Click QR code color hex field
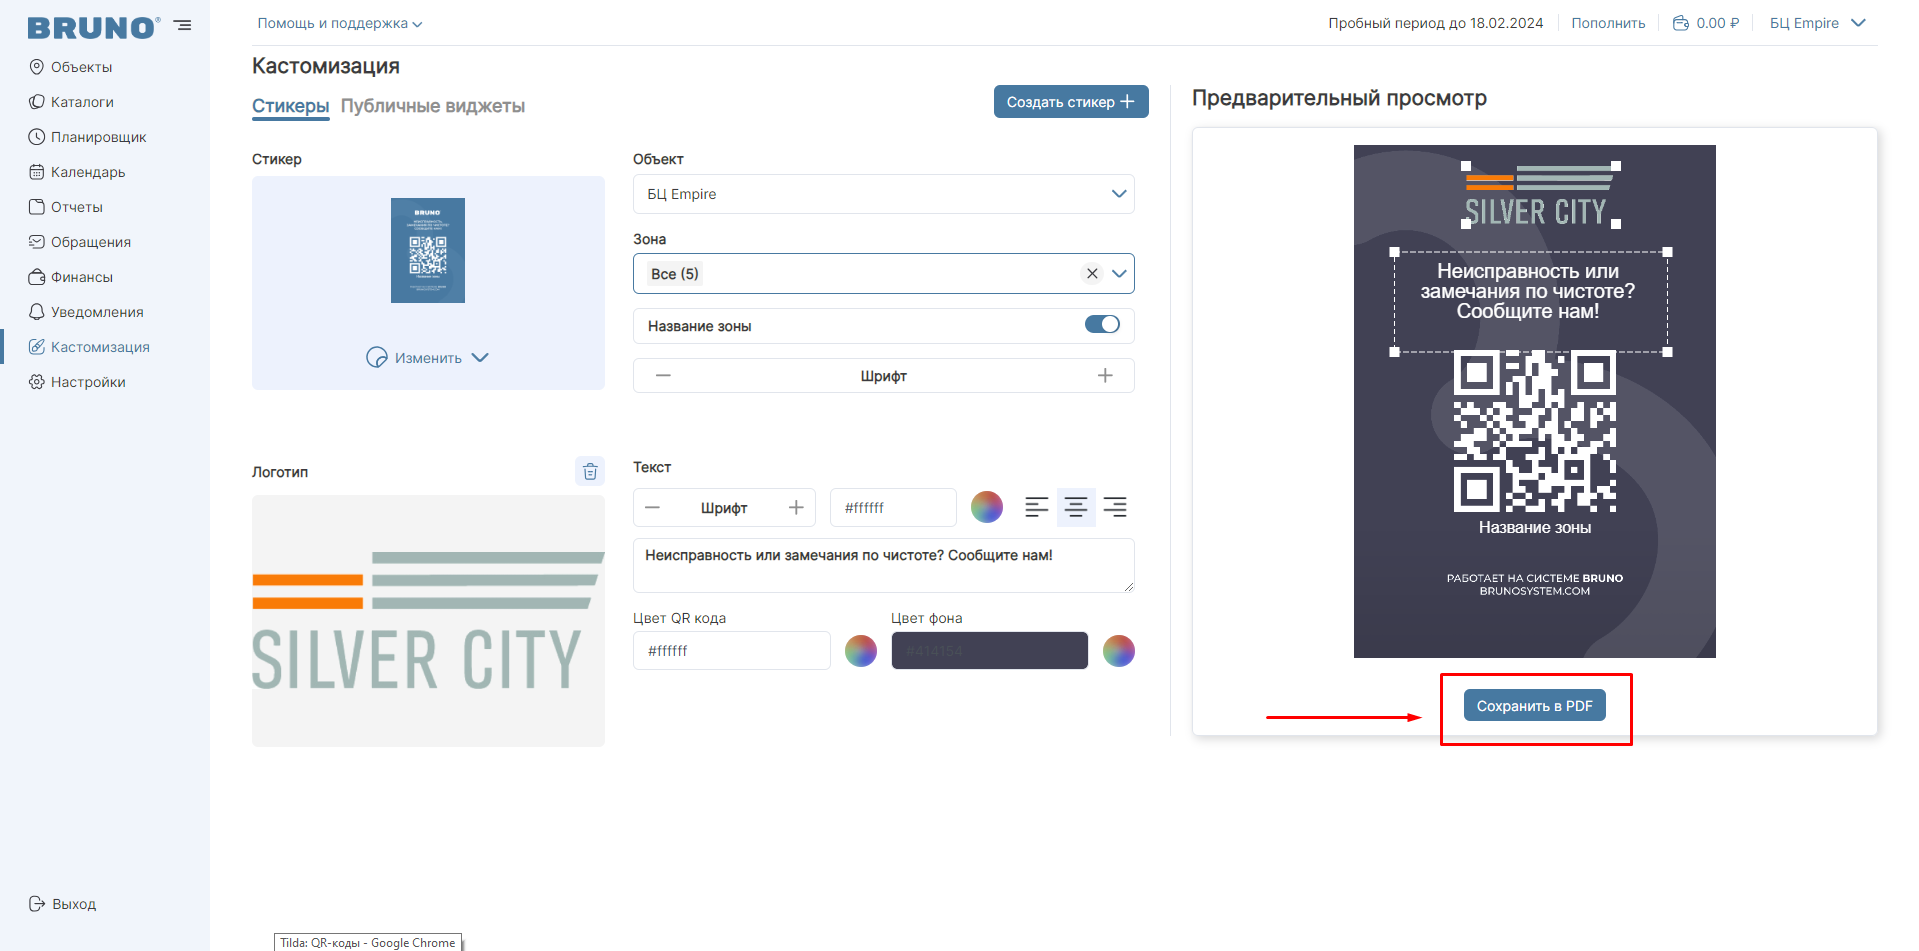The height and width of the screenshot is (951, 1919). [732, 651]
